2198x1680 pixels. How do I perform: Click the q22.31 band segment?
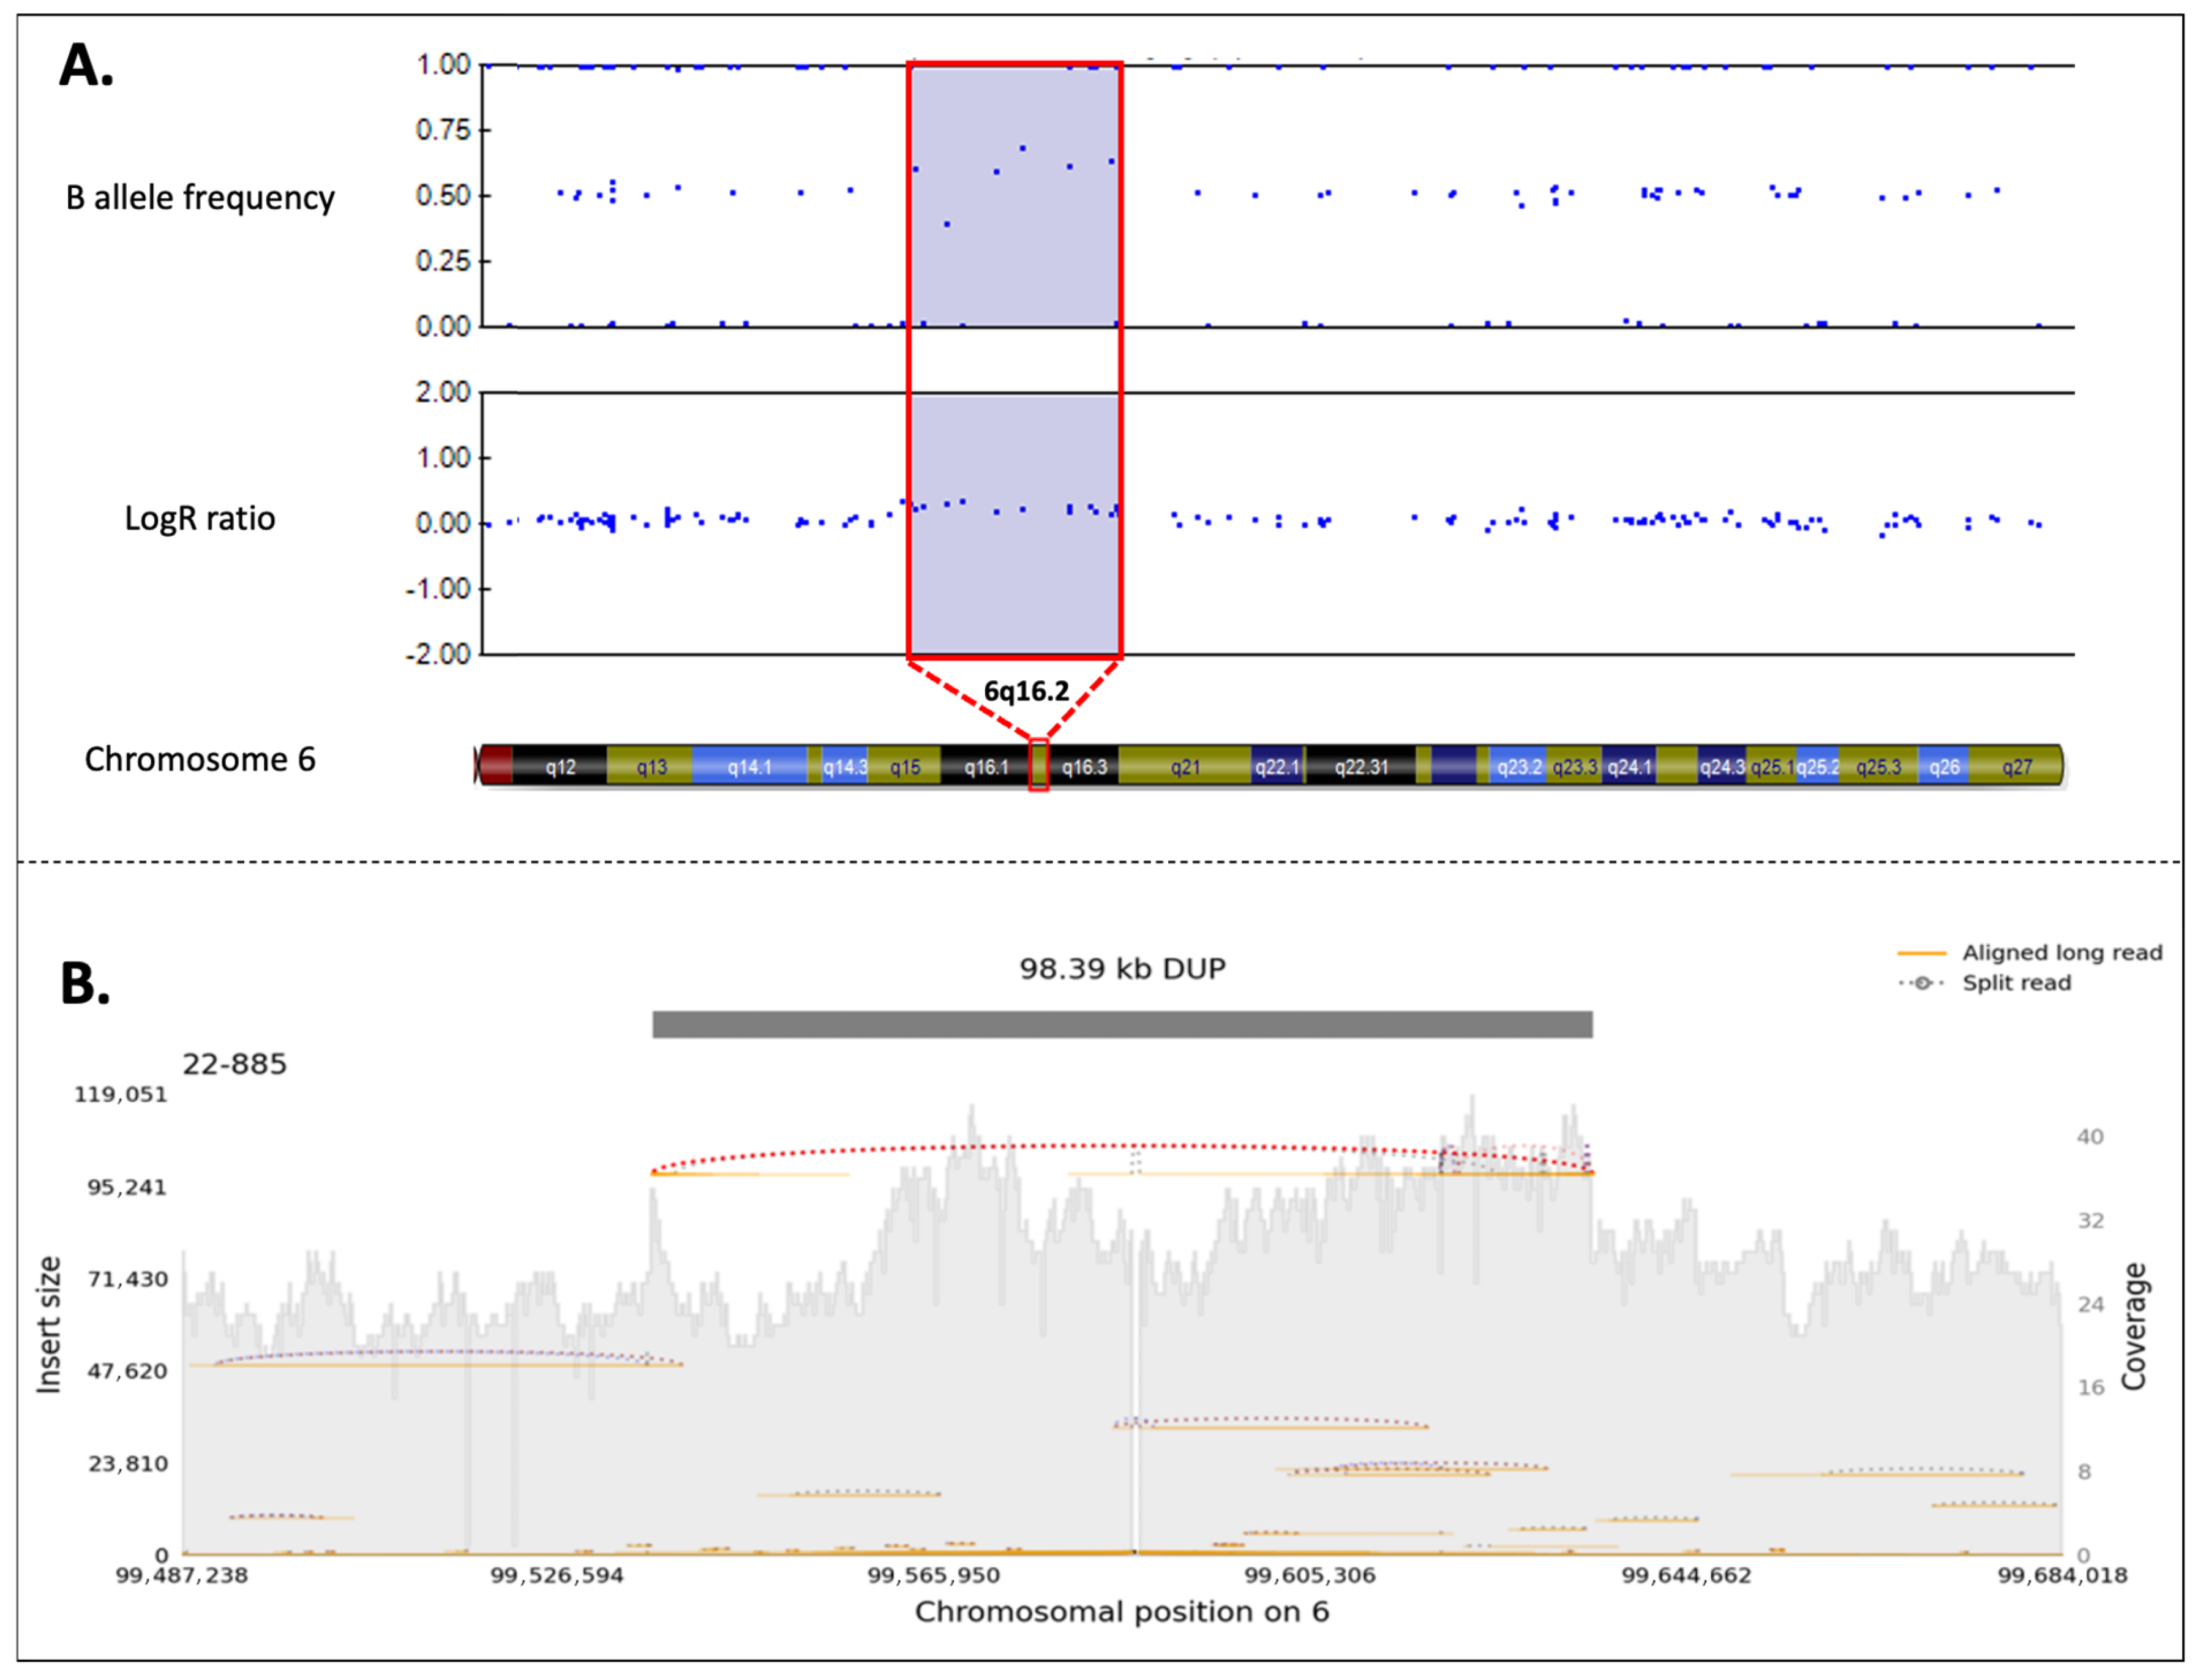point(1360,767)
